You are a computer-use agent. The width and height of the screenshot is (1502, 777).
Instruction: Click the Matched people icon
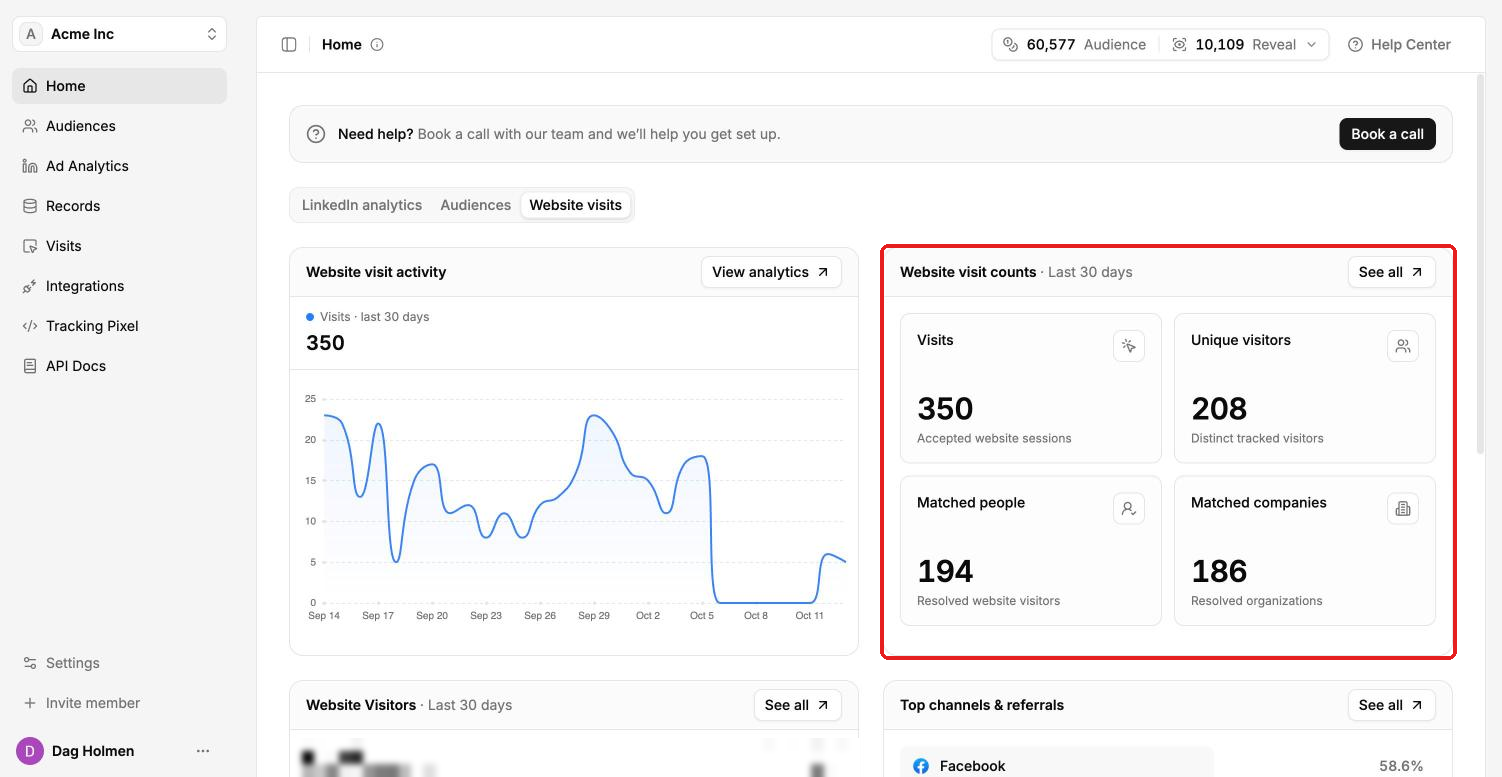coord(1129,509)
